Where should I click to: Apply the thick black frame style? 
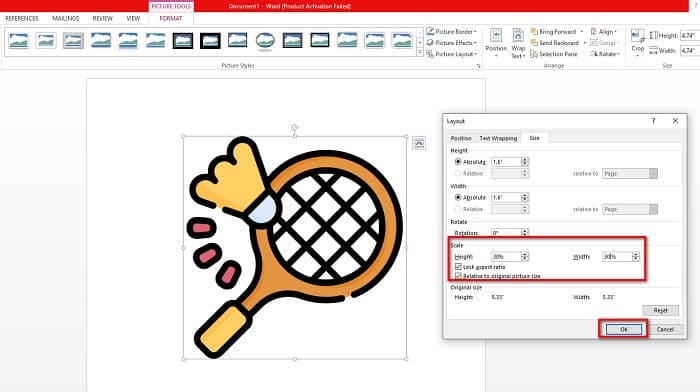click(210, 41)
